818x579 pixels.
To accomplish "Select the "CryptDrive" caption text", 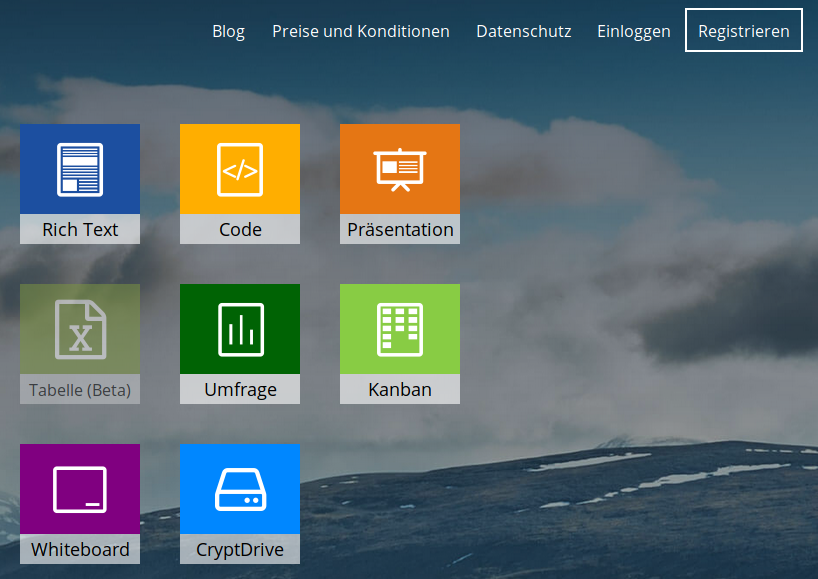I will (240, 549).
